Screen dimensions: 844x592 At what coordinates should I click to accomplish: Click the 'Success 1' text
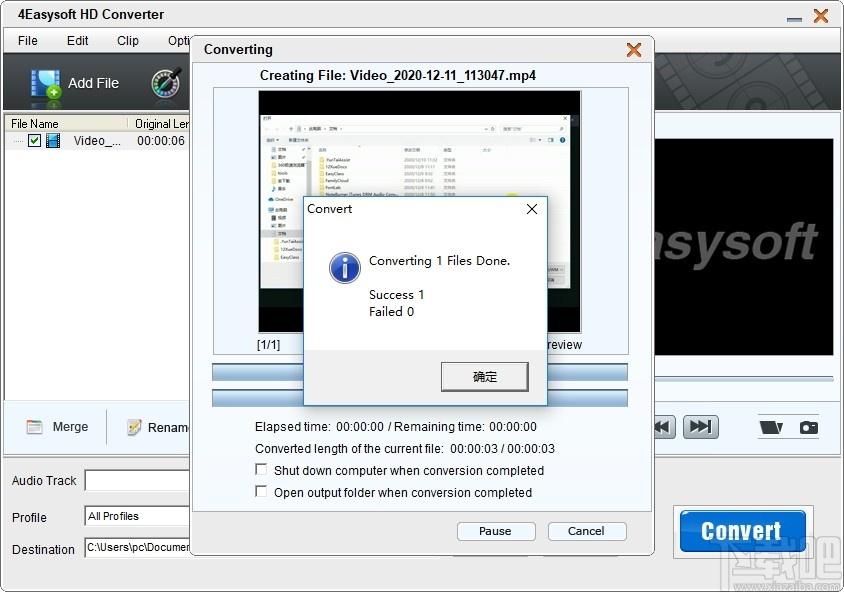pyautogui.click(x=397, y=295)
